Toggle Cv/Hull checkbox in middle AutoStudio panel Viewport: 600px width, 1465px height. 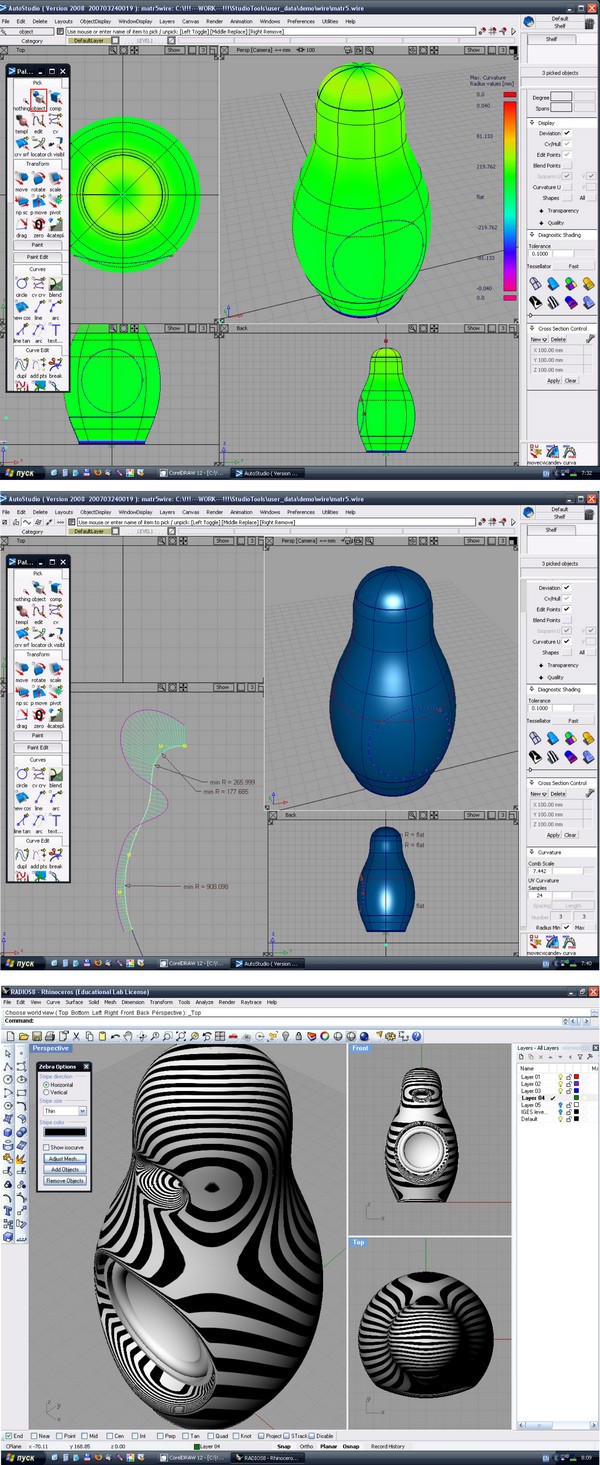(567, 599)
